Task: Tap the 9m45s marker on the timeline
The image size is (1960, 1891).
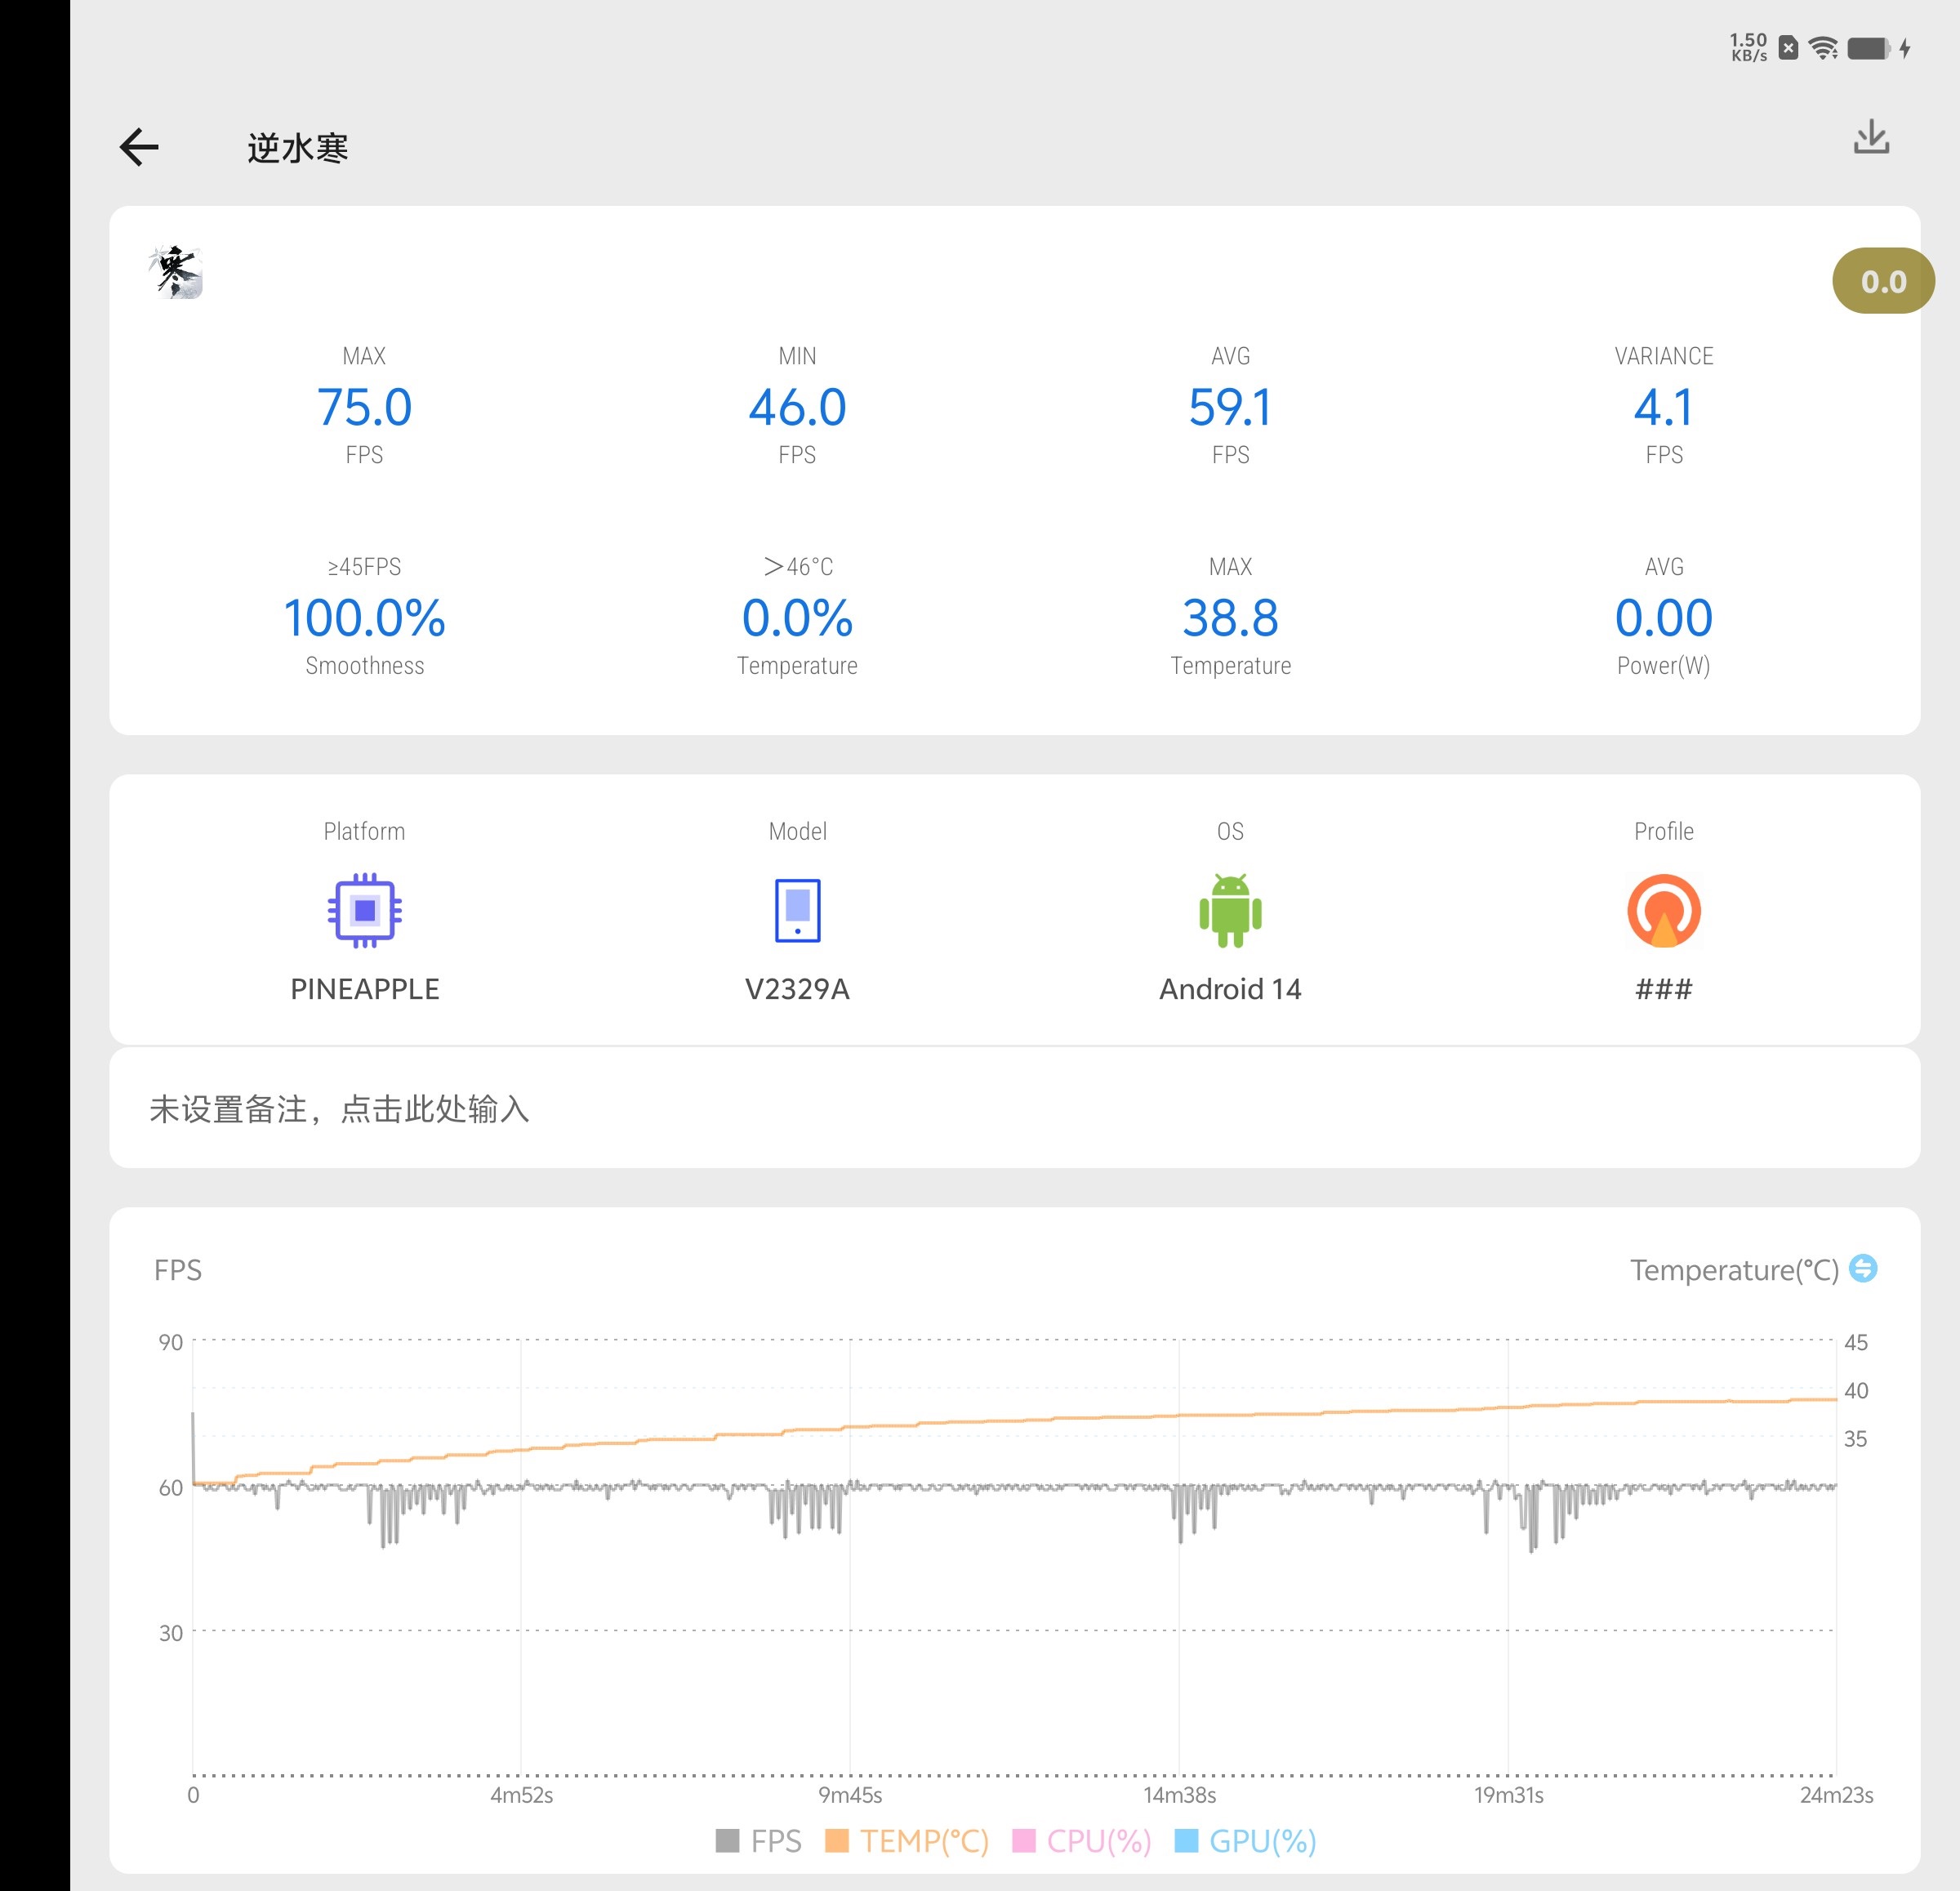Action: (850, 1795)
